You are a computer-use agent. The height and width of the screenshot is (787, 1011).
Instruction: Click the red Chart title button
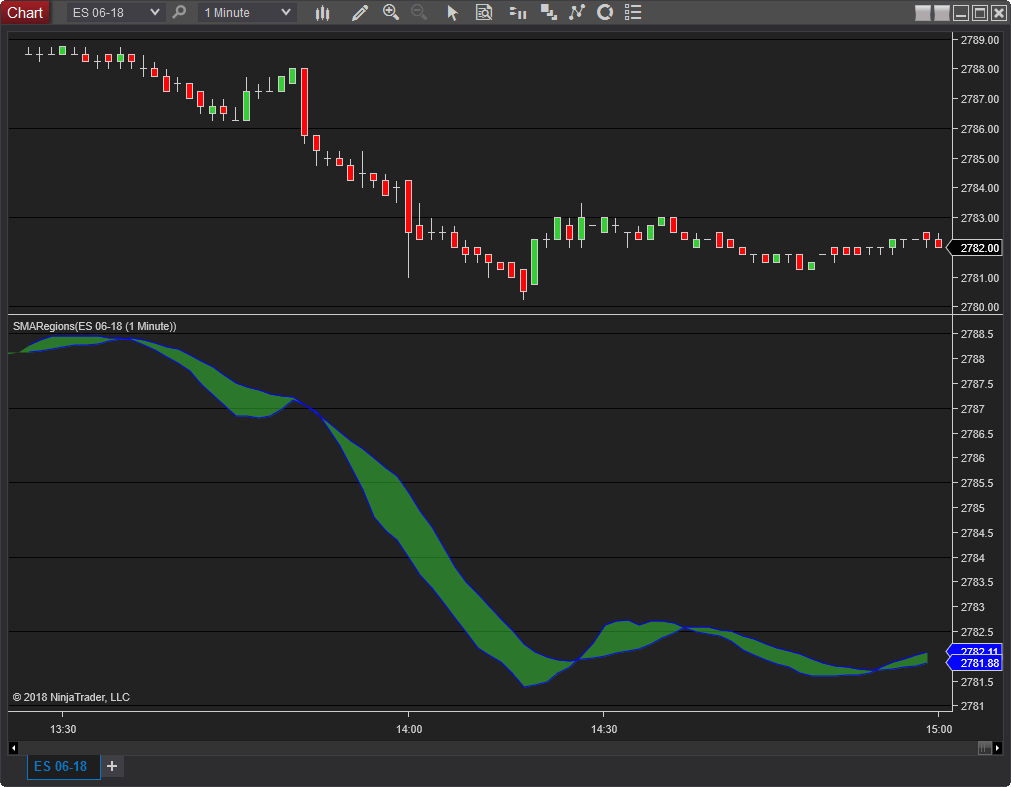[25, 12]
